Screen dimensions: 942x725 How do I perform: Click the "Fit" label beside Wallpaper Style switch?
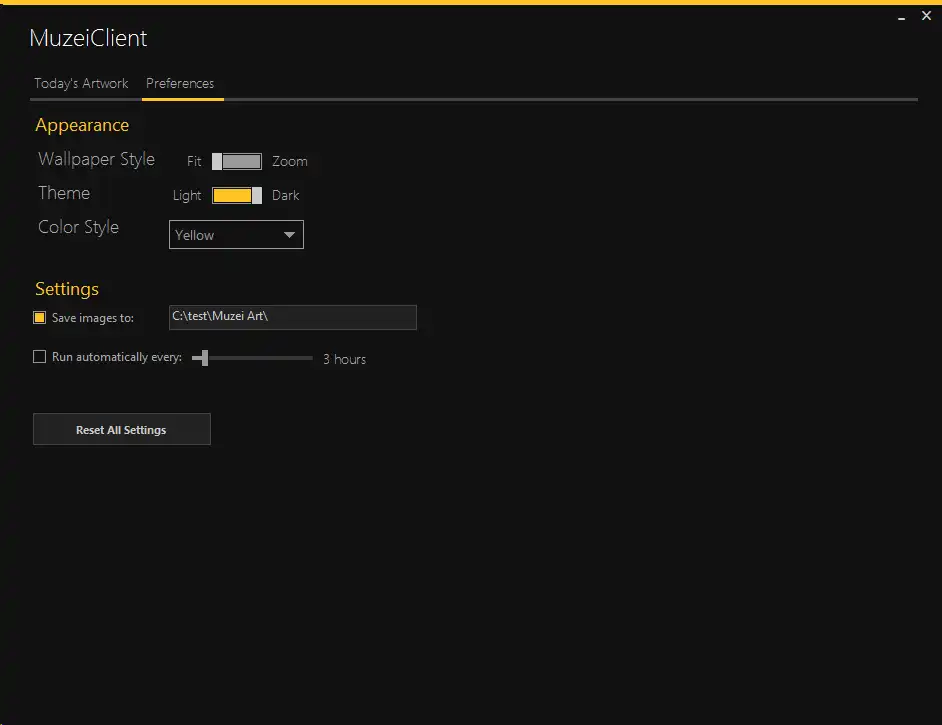[x=194, y=162]
